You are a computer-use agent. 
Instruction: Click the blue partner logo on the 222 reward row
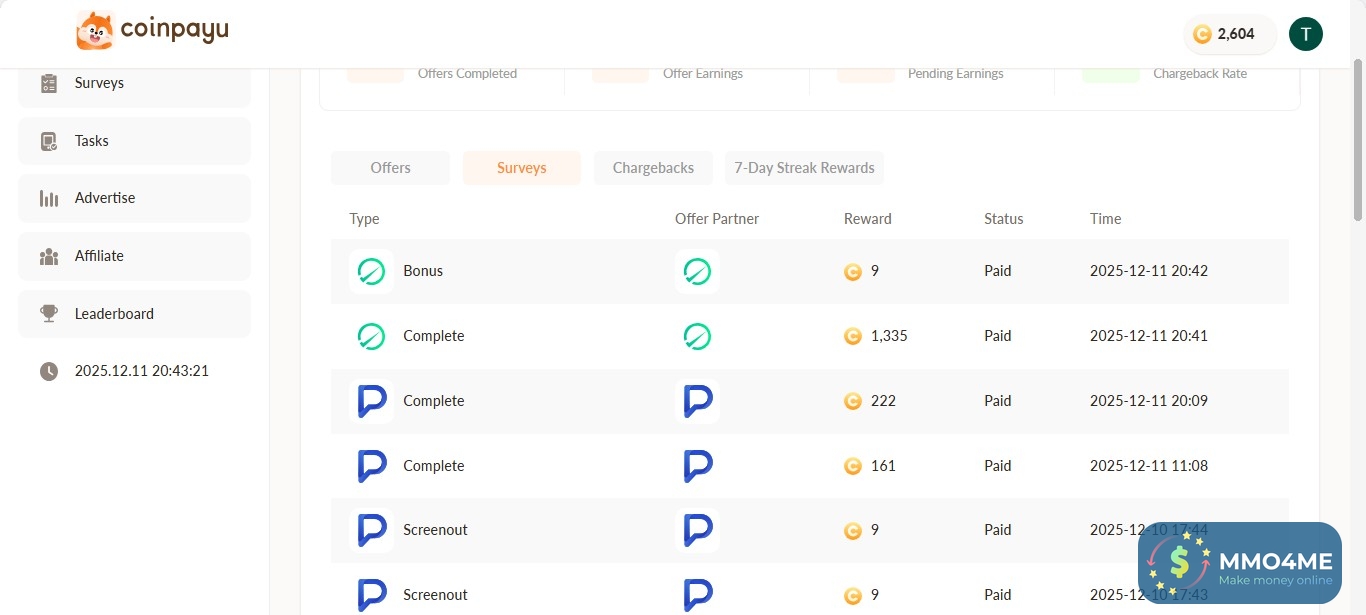697,401
